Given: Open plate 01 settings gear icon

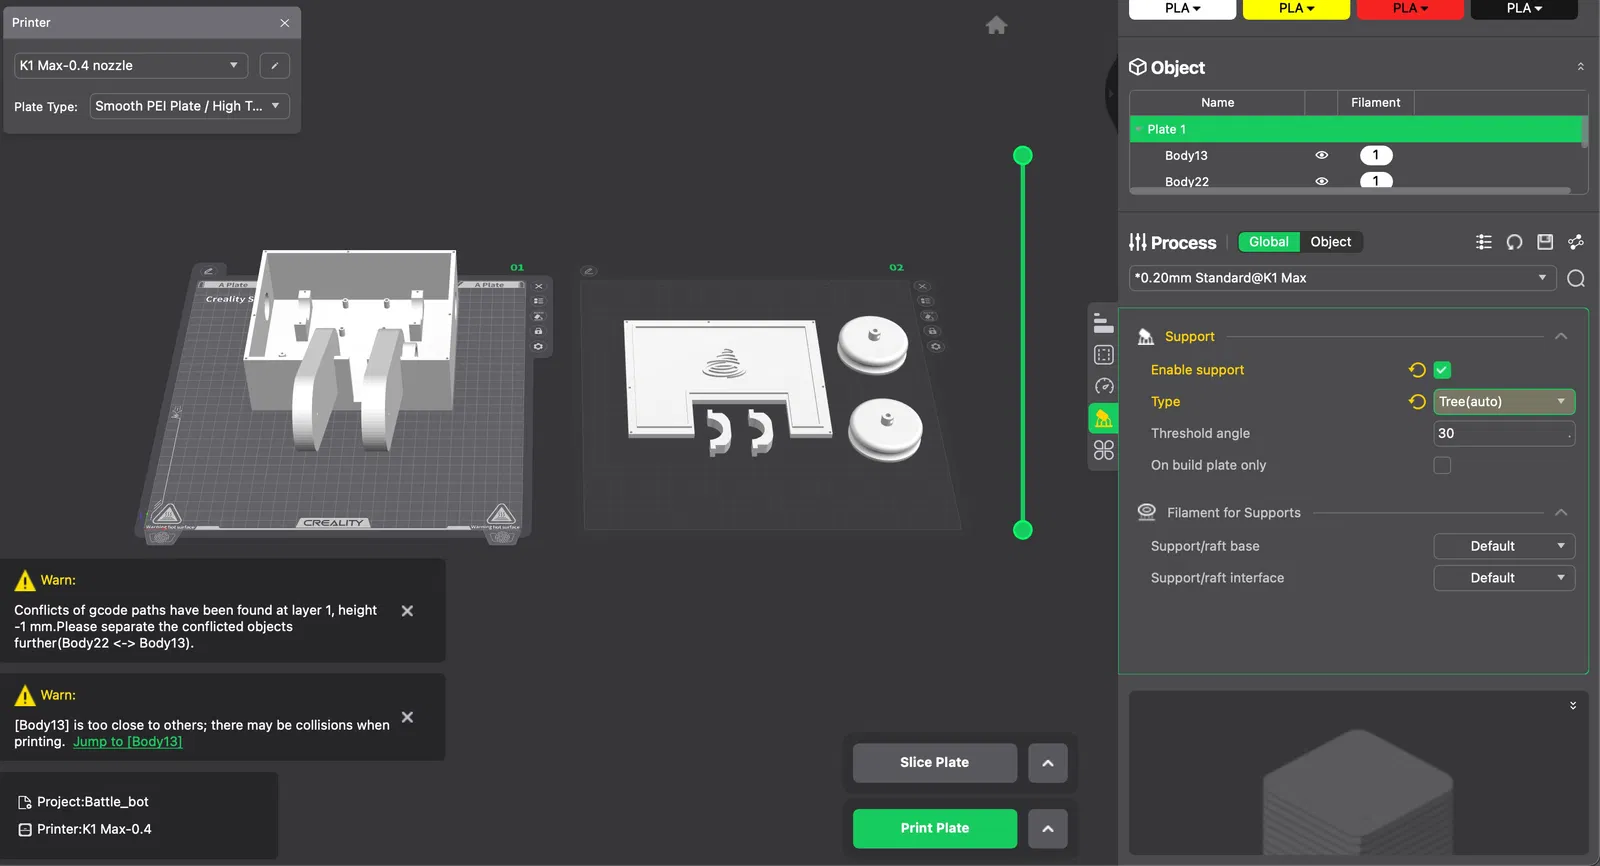Looking at the screenshot, I should click(539, 346).
